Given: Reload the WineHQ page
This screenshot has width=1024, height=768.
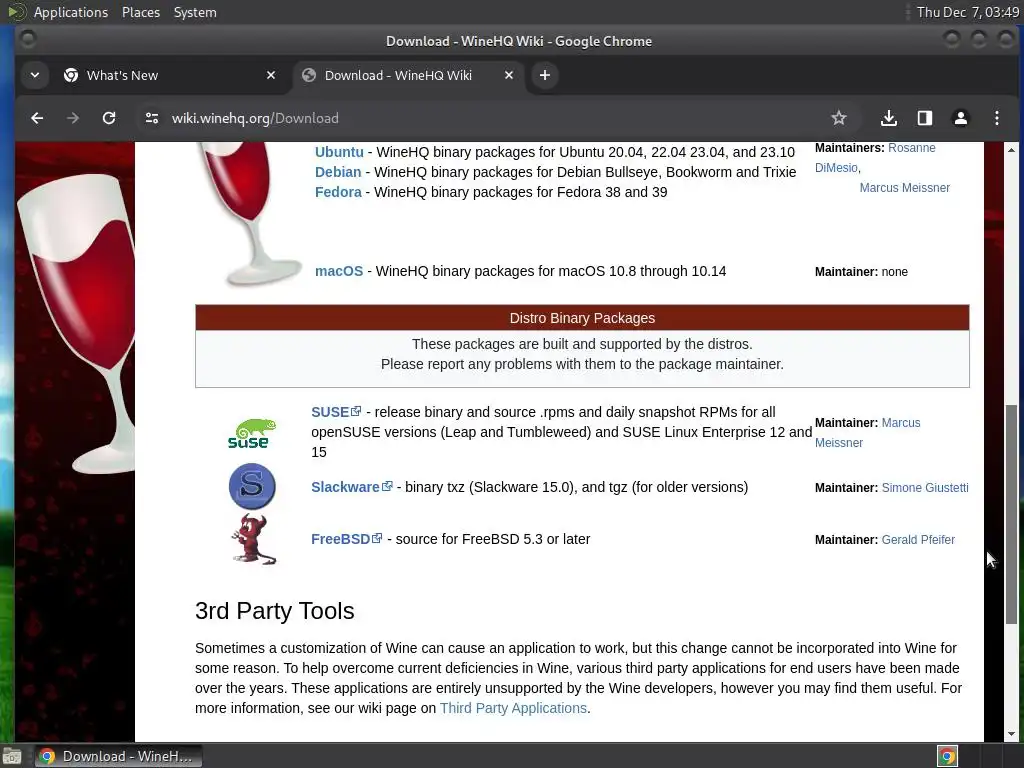Looking at the screenshot, I should point(109,118).
